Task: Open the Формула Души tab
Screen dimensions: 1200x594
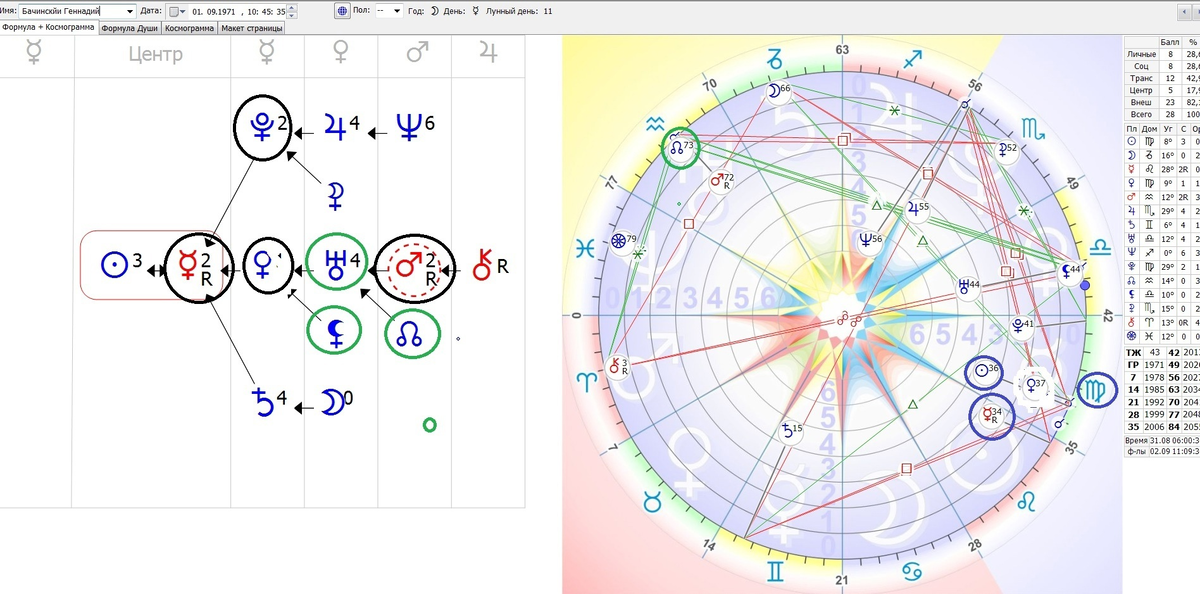Action: pos(130,28)
